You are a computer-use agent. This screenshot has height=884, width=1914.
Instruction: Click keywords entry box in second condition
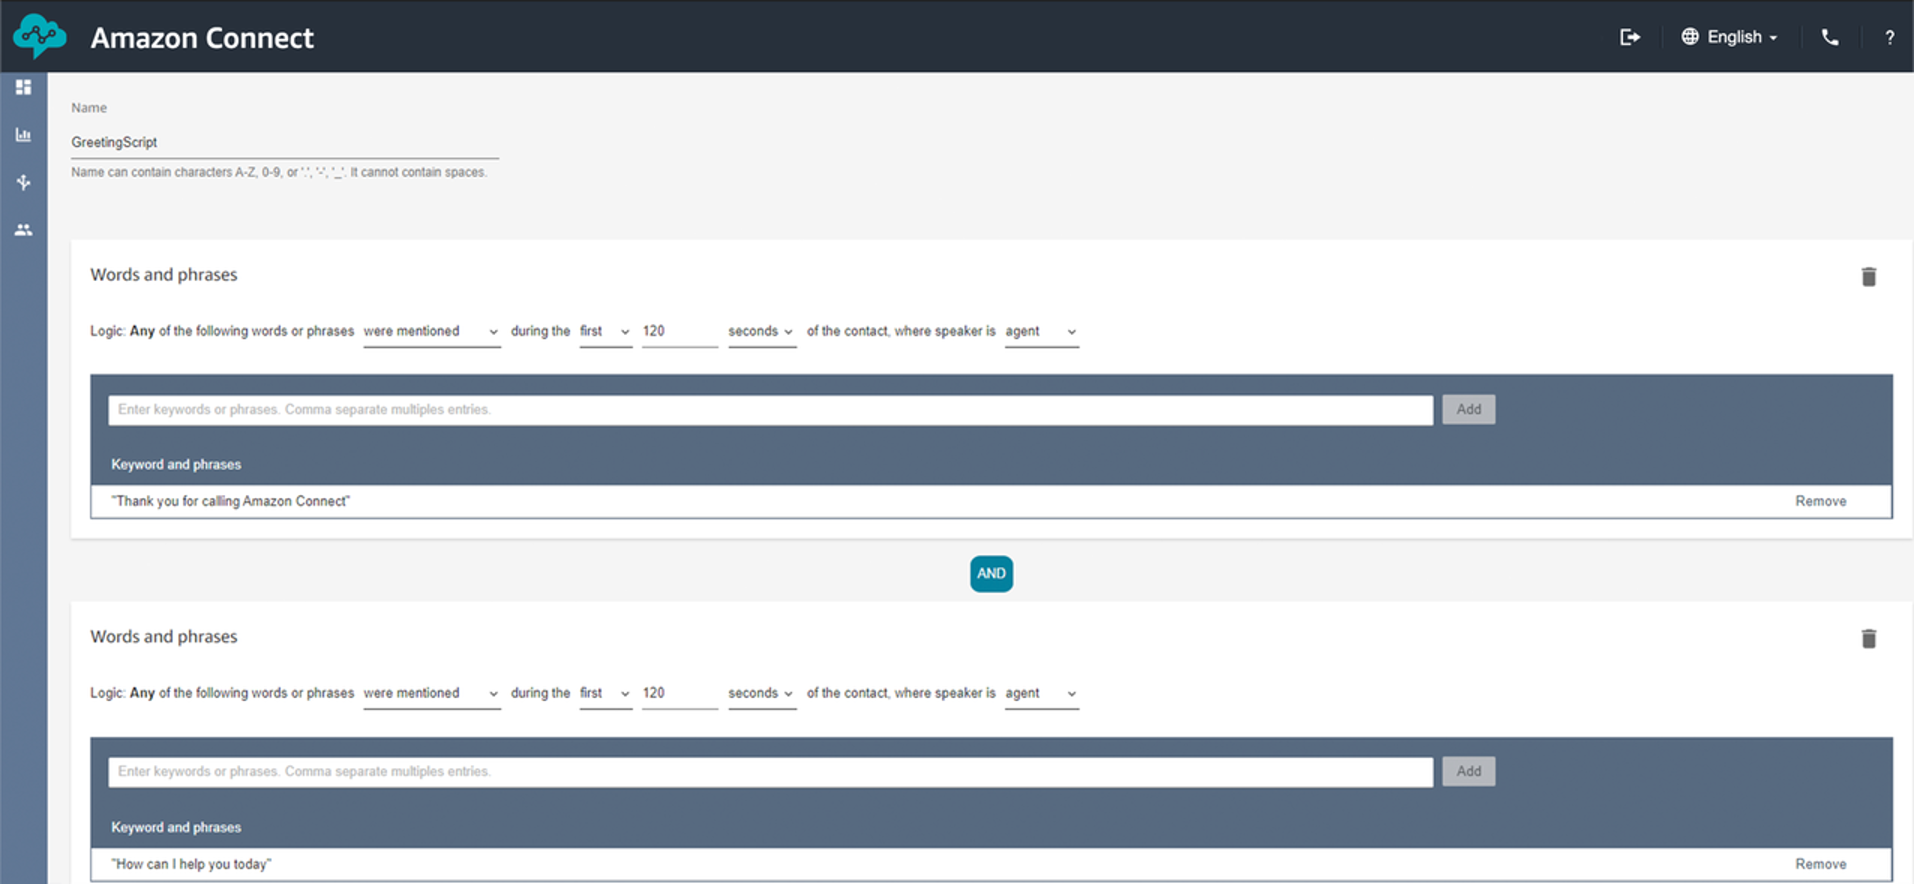(x=770, y=772)
